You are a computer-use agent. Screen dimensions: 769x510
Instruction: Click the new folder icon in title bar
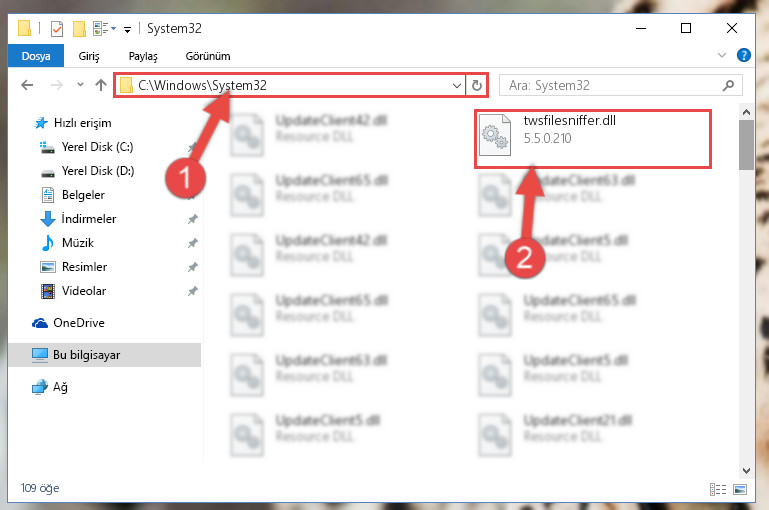pos(79,29)
